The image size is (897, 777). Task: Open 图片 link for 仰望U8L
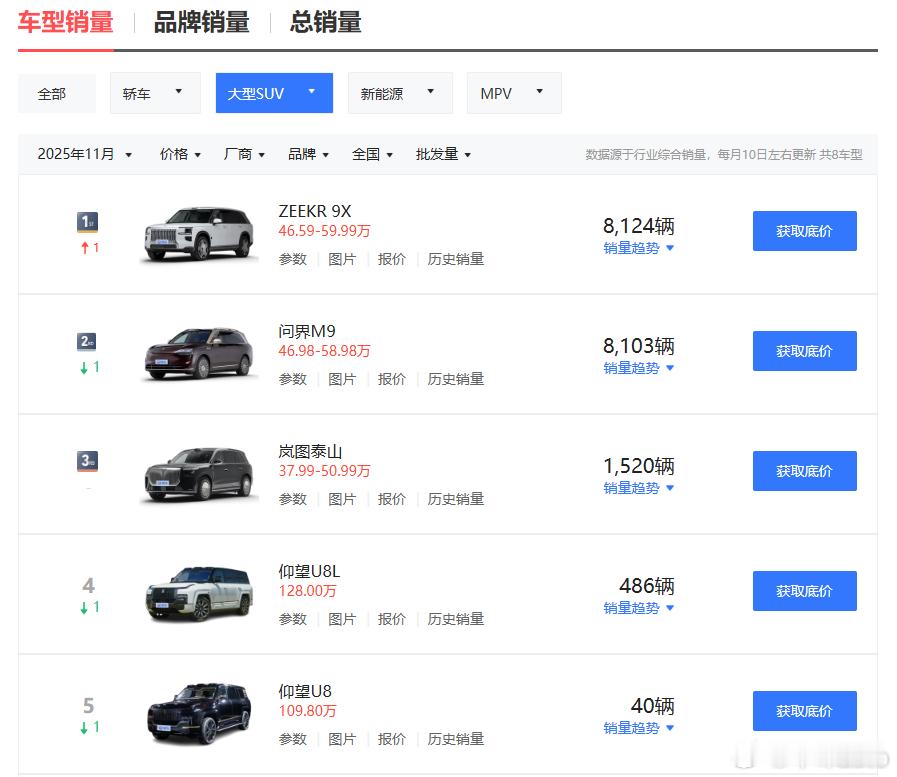tap(342, 619)
